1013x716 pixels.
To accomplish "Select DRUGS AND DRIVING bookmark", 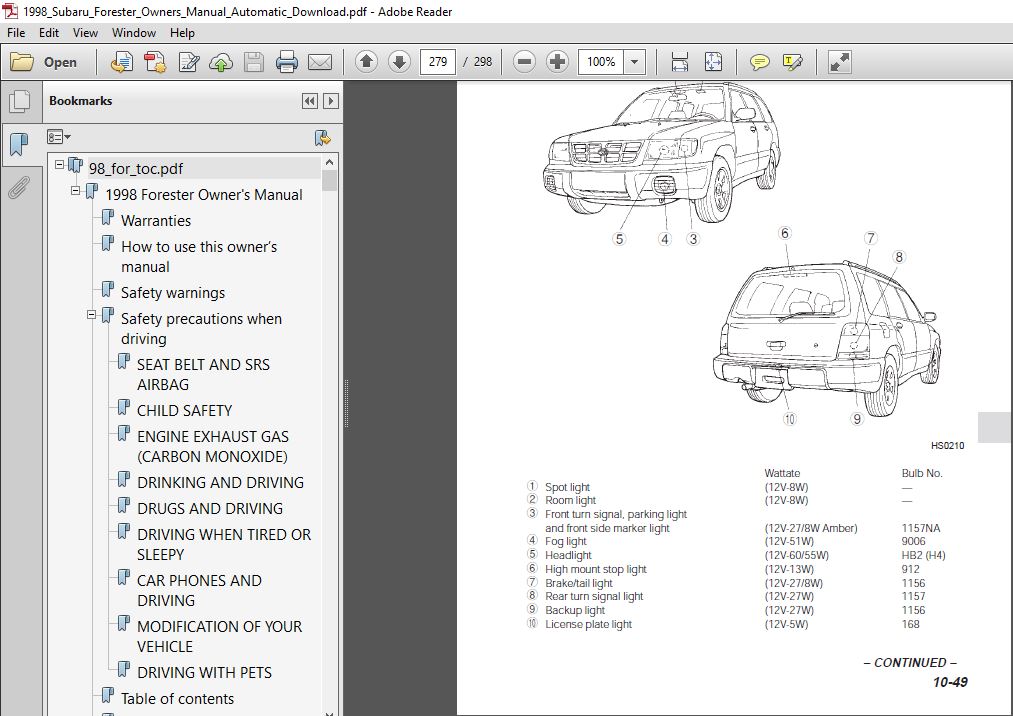I will click(210, 509).
